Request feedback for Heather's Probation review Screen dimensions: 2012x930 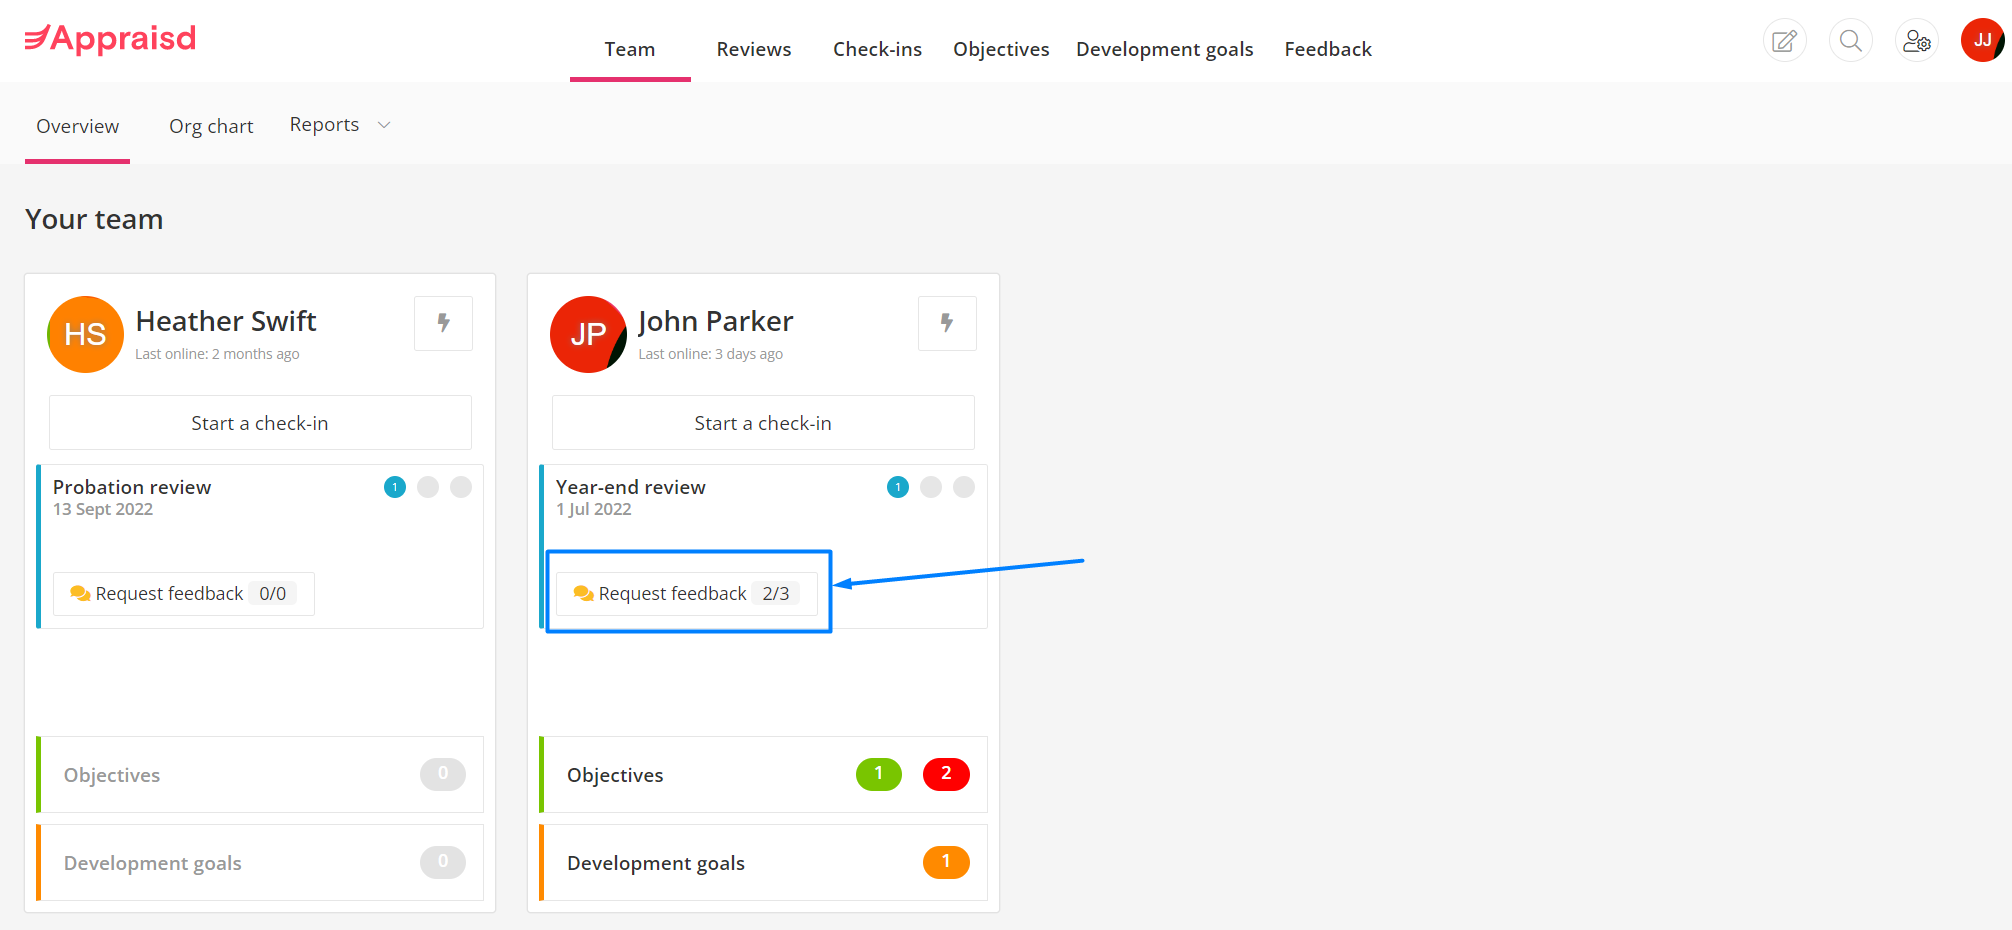point(184,594)
